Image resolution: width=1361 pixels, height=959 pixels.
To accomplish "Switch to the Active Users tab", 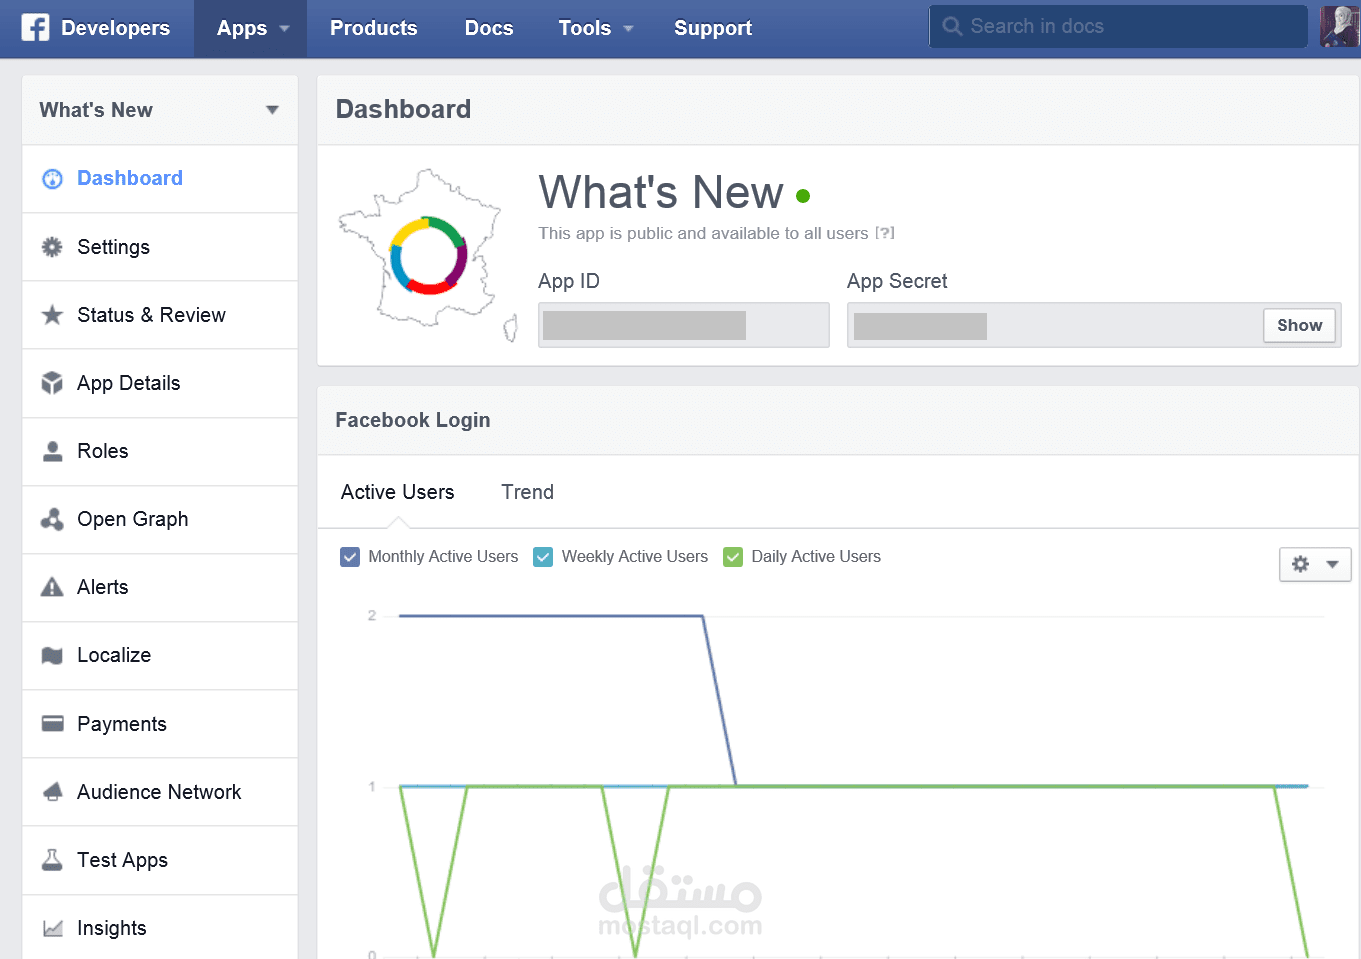I will point(397,492).
